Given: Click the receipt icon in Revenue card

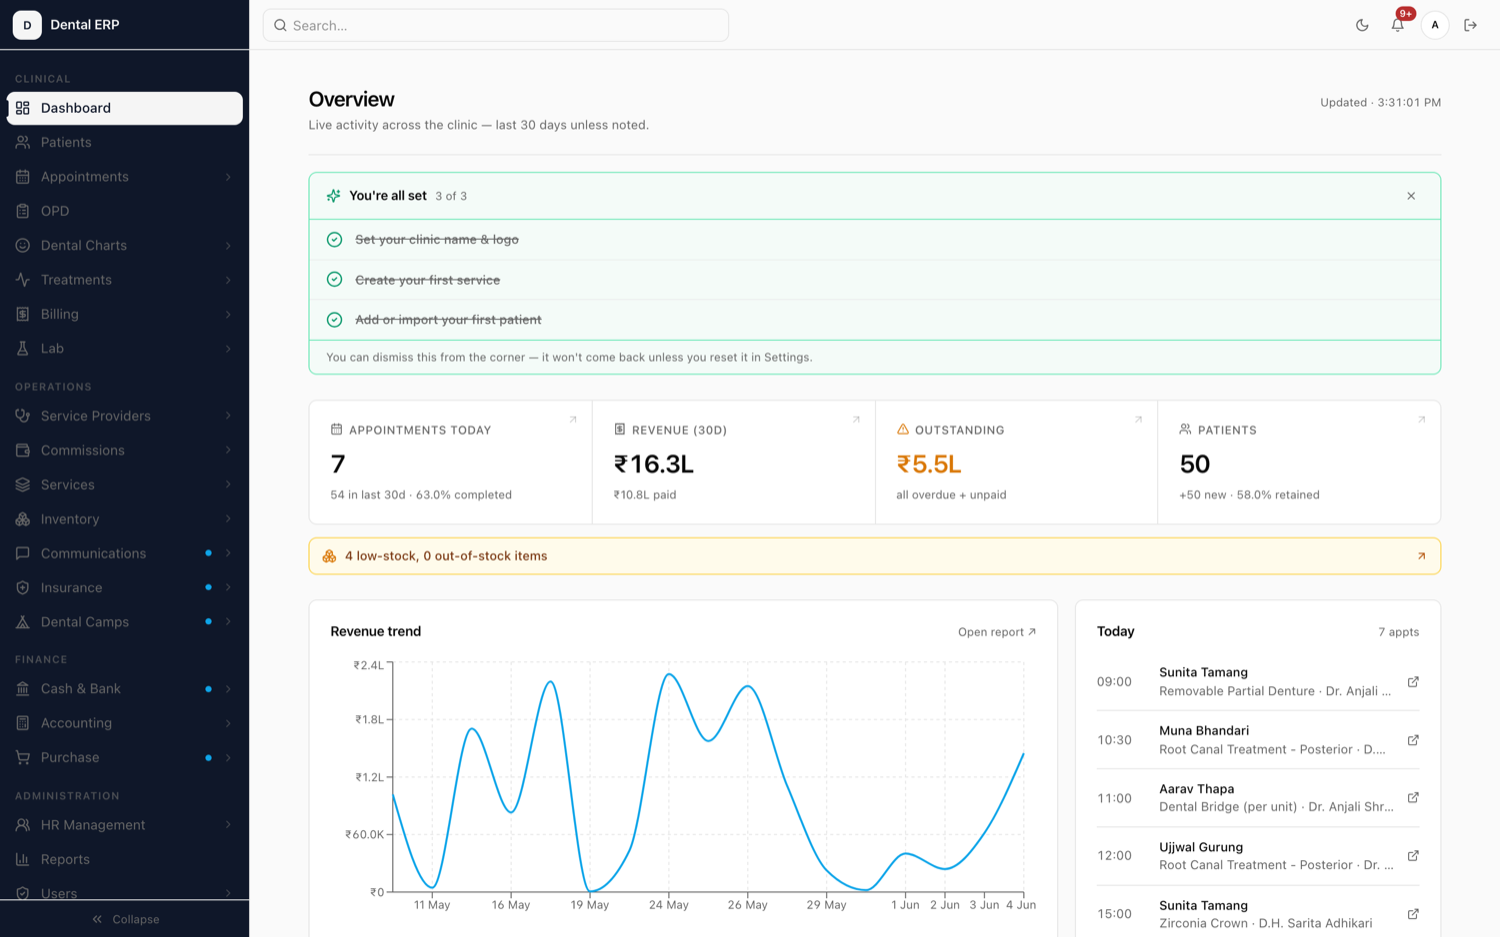Looking at the screenshot, I should (x=619, y=429).
